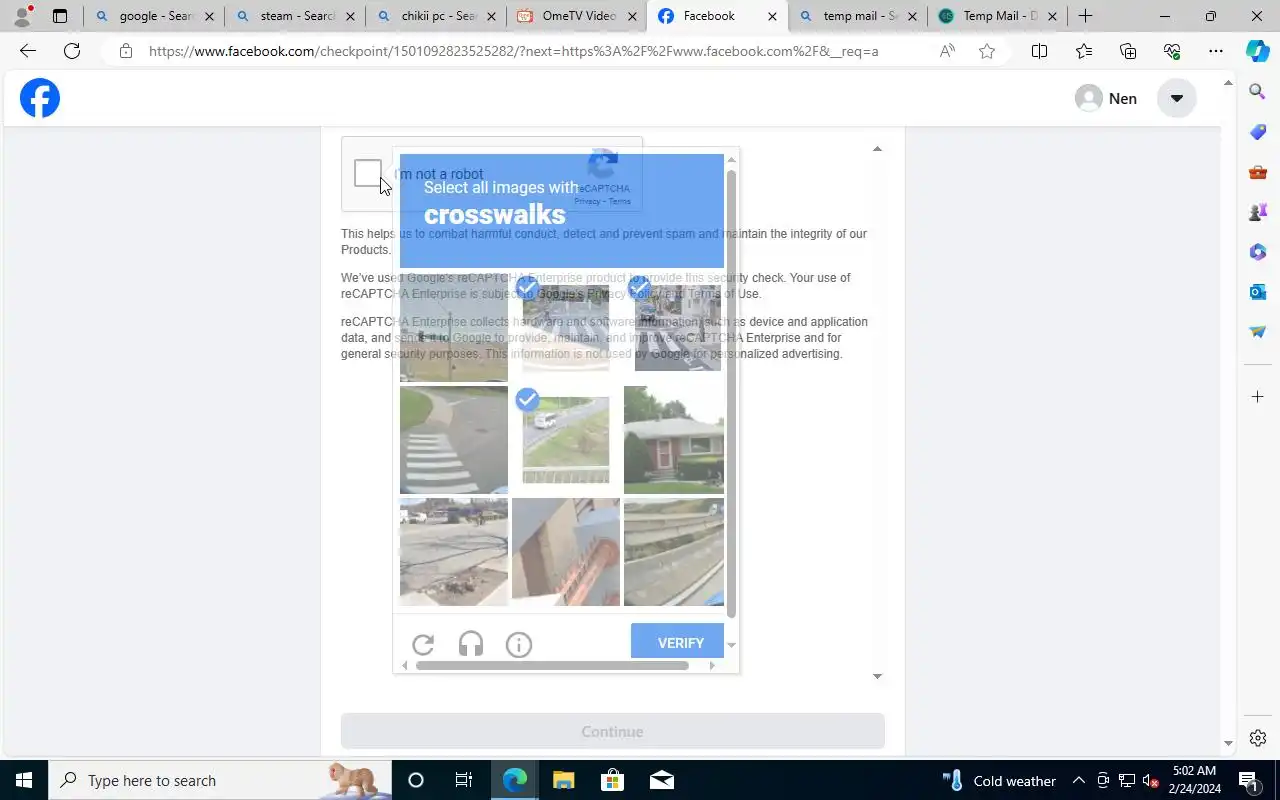Reload the captcha challenge
Image resolution: width=1280 pixels, height=800 pixels.
[423, 645]
